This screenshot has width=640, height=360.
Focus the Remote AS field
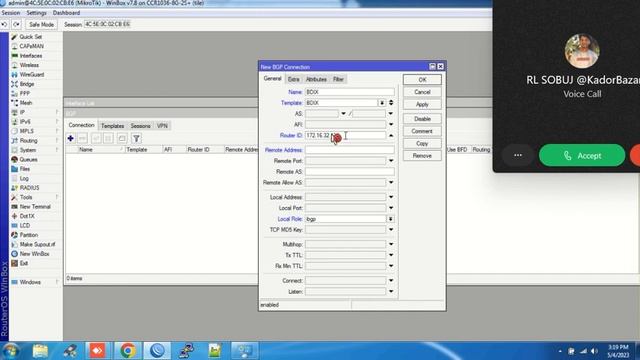350,172
